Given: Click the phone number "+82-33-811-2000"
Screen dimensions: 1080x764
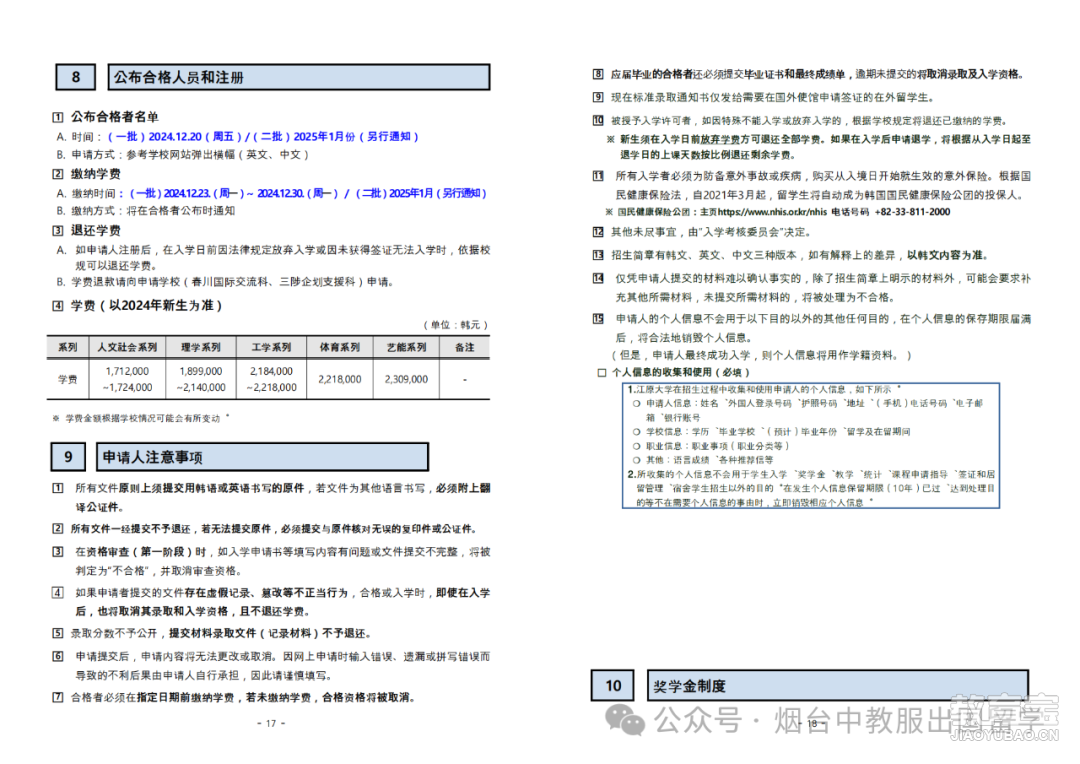Looking at the screenshot, I should tap(913, 211).
